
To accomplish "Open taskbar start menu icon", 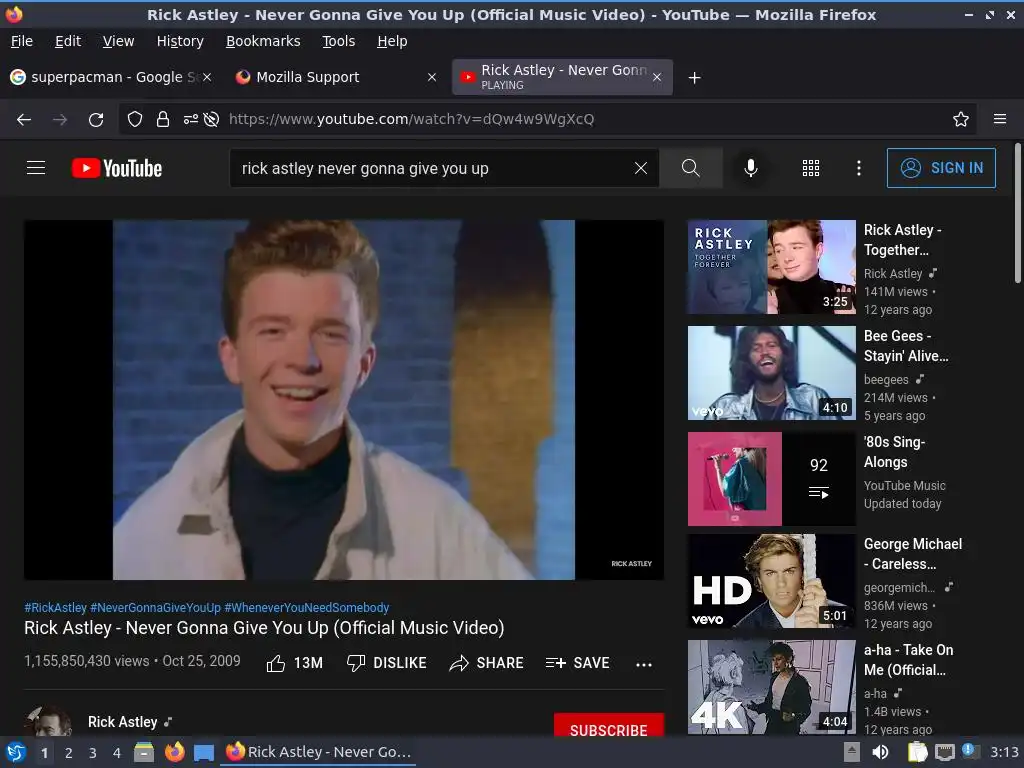I will (16, 752).
